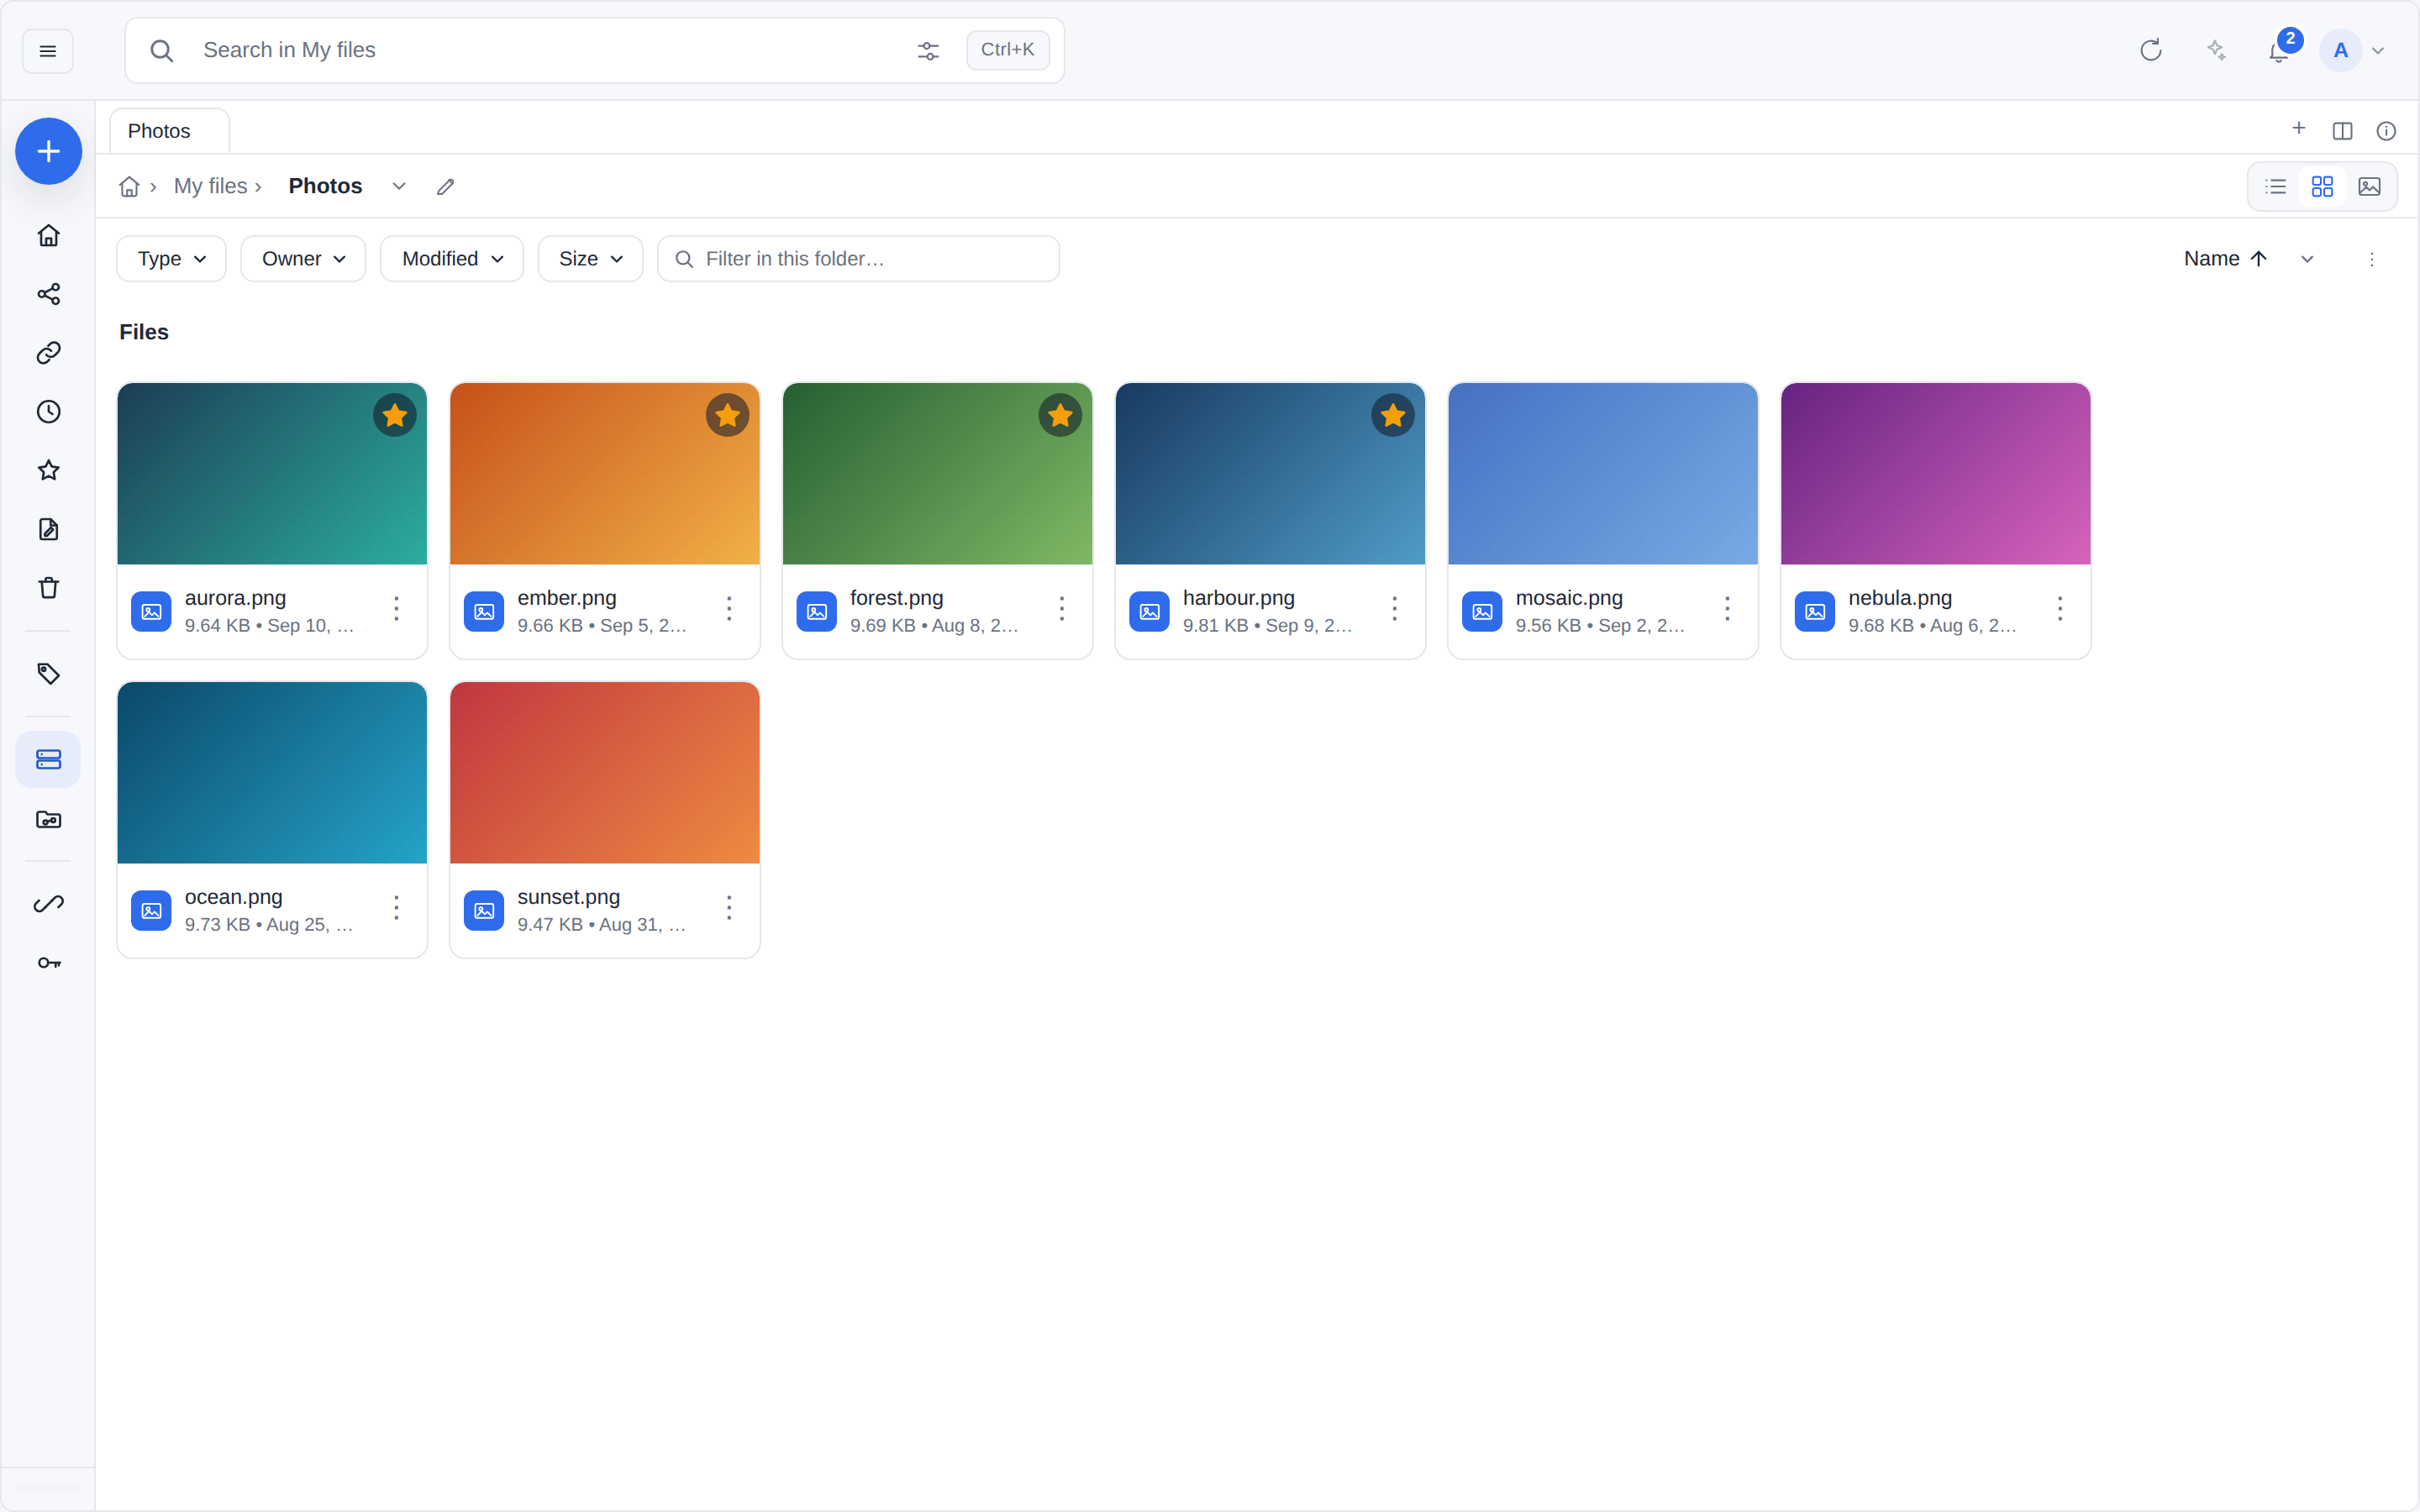Go to My files breadcrumb
This screenshot has height=1512, width=2420.
[x=210, y=186]
